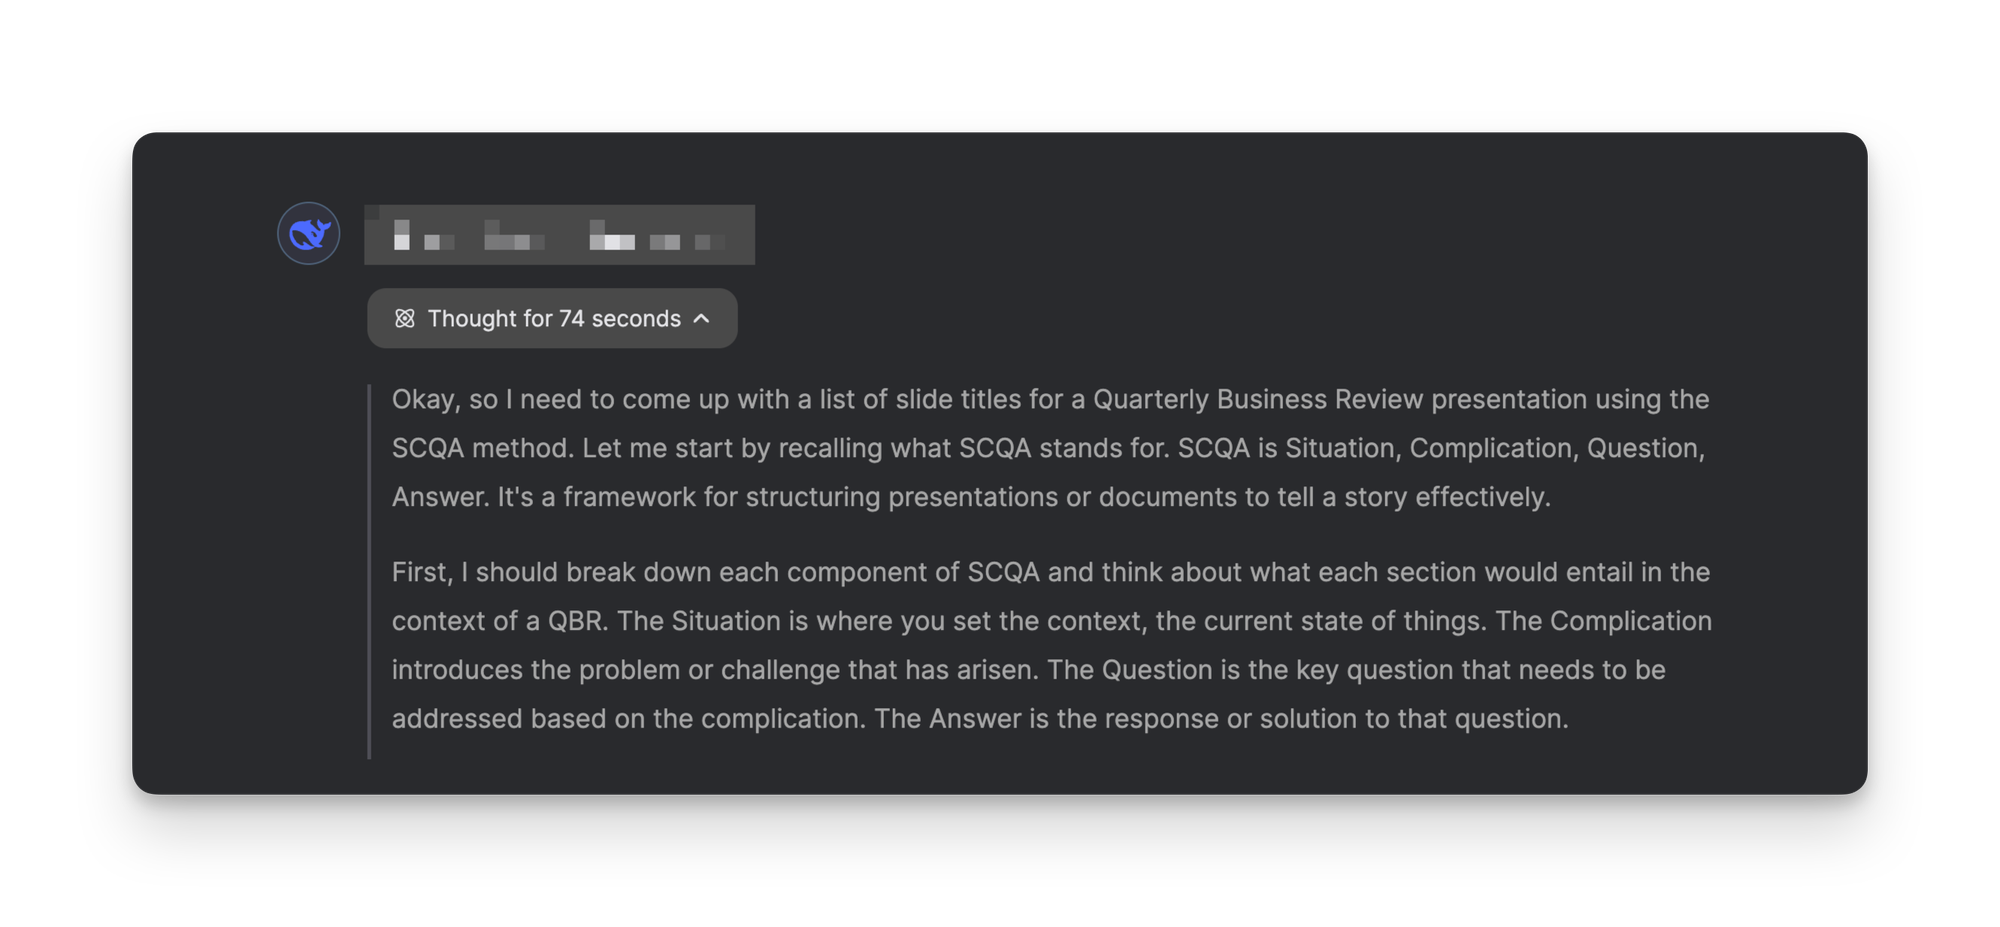Image resolution: width=2000 pixels, height=927 pixels.
Task: Collapse reasoning with the upward chevron
Action: click(702, 319)
